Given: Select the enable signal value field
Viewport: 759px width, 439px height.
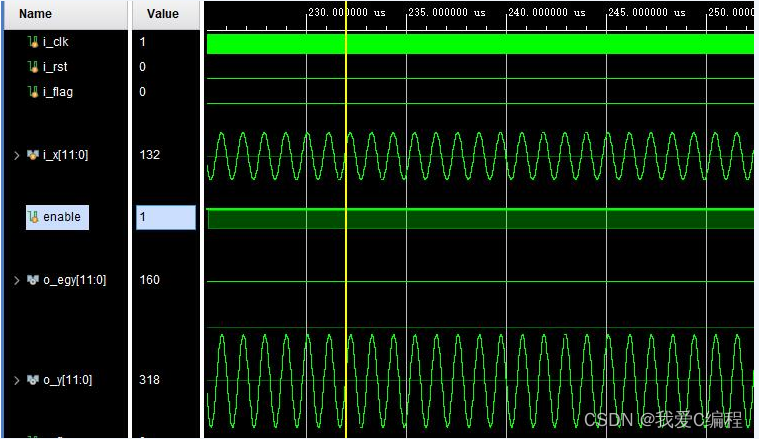Looking at the screenshot, I should click(x=165, y=217).
